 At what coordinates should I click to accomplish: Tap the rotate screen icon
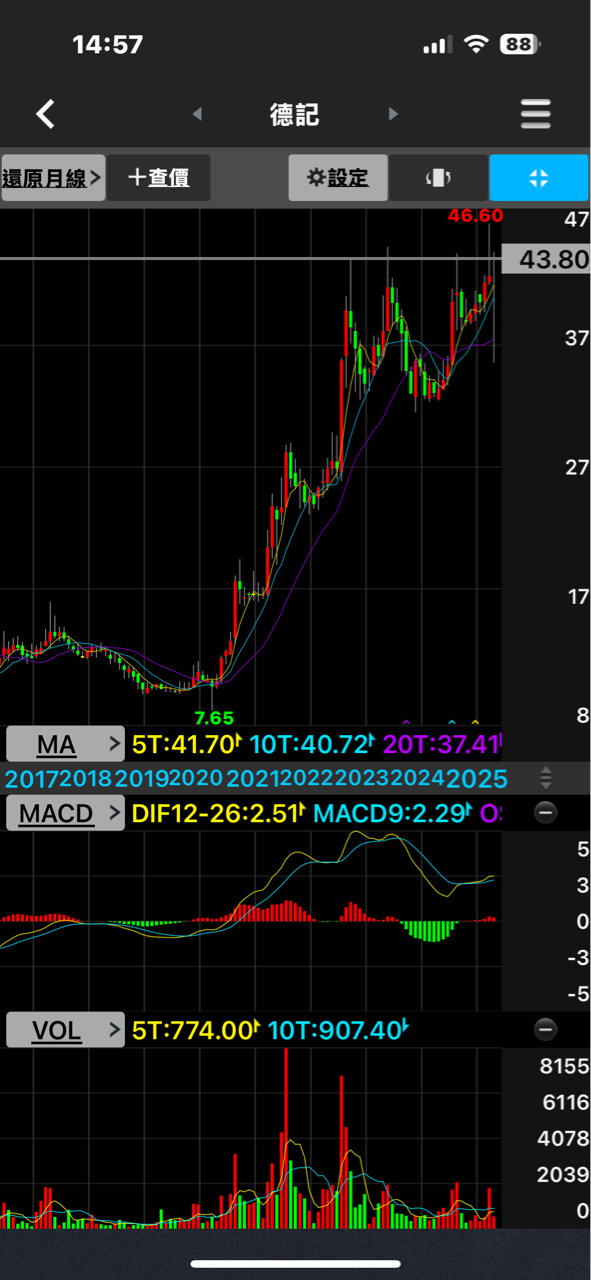click(x=438, y=178)
